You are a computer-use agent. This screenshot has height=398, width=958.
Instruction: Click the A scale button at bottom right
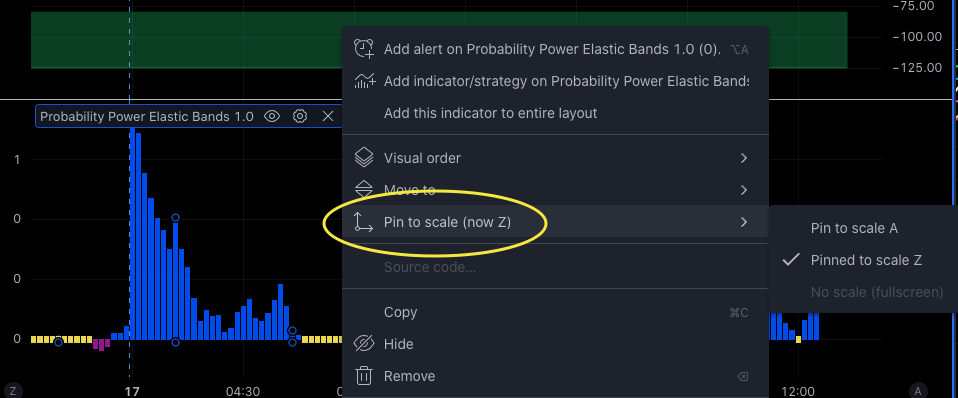point(917,391)
